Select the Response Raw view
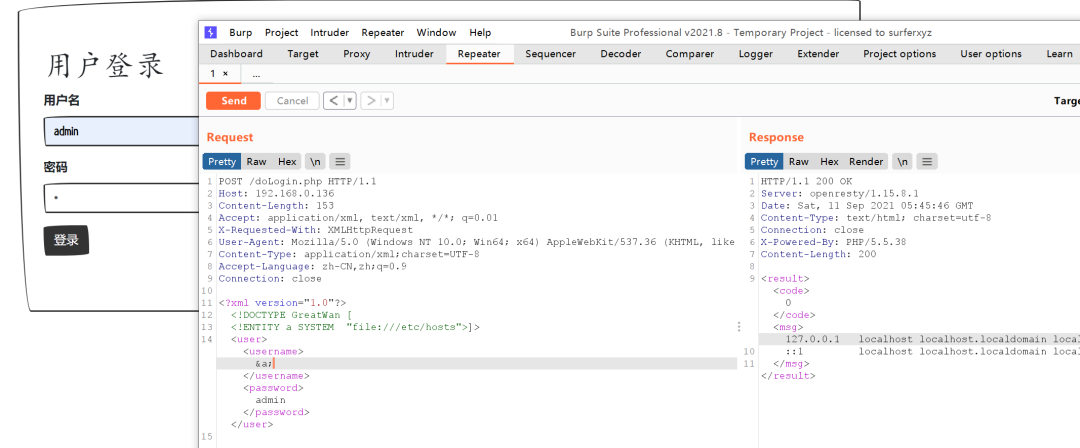This screenshot has width=1080, height=448. [x=798, y=161]
